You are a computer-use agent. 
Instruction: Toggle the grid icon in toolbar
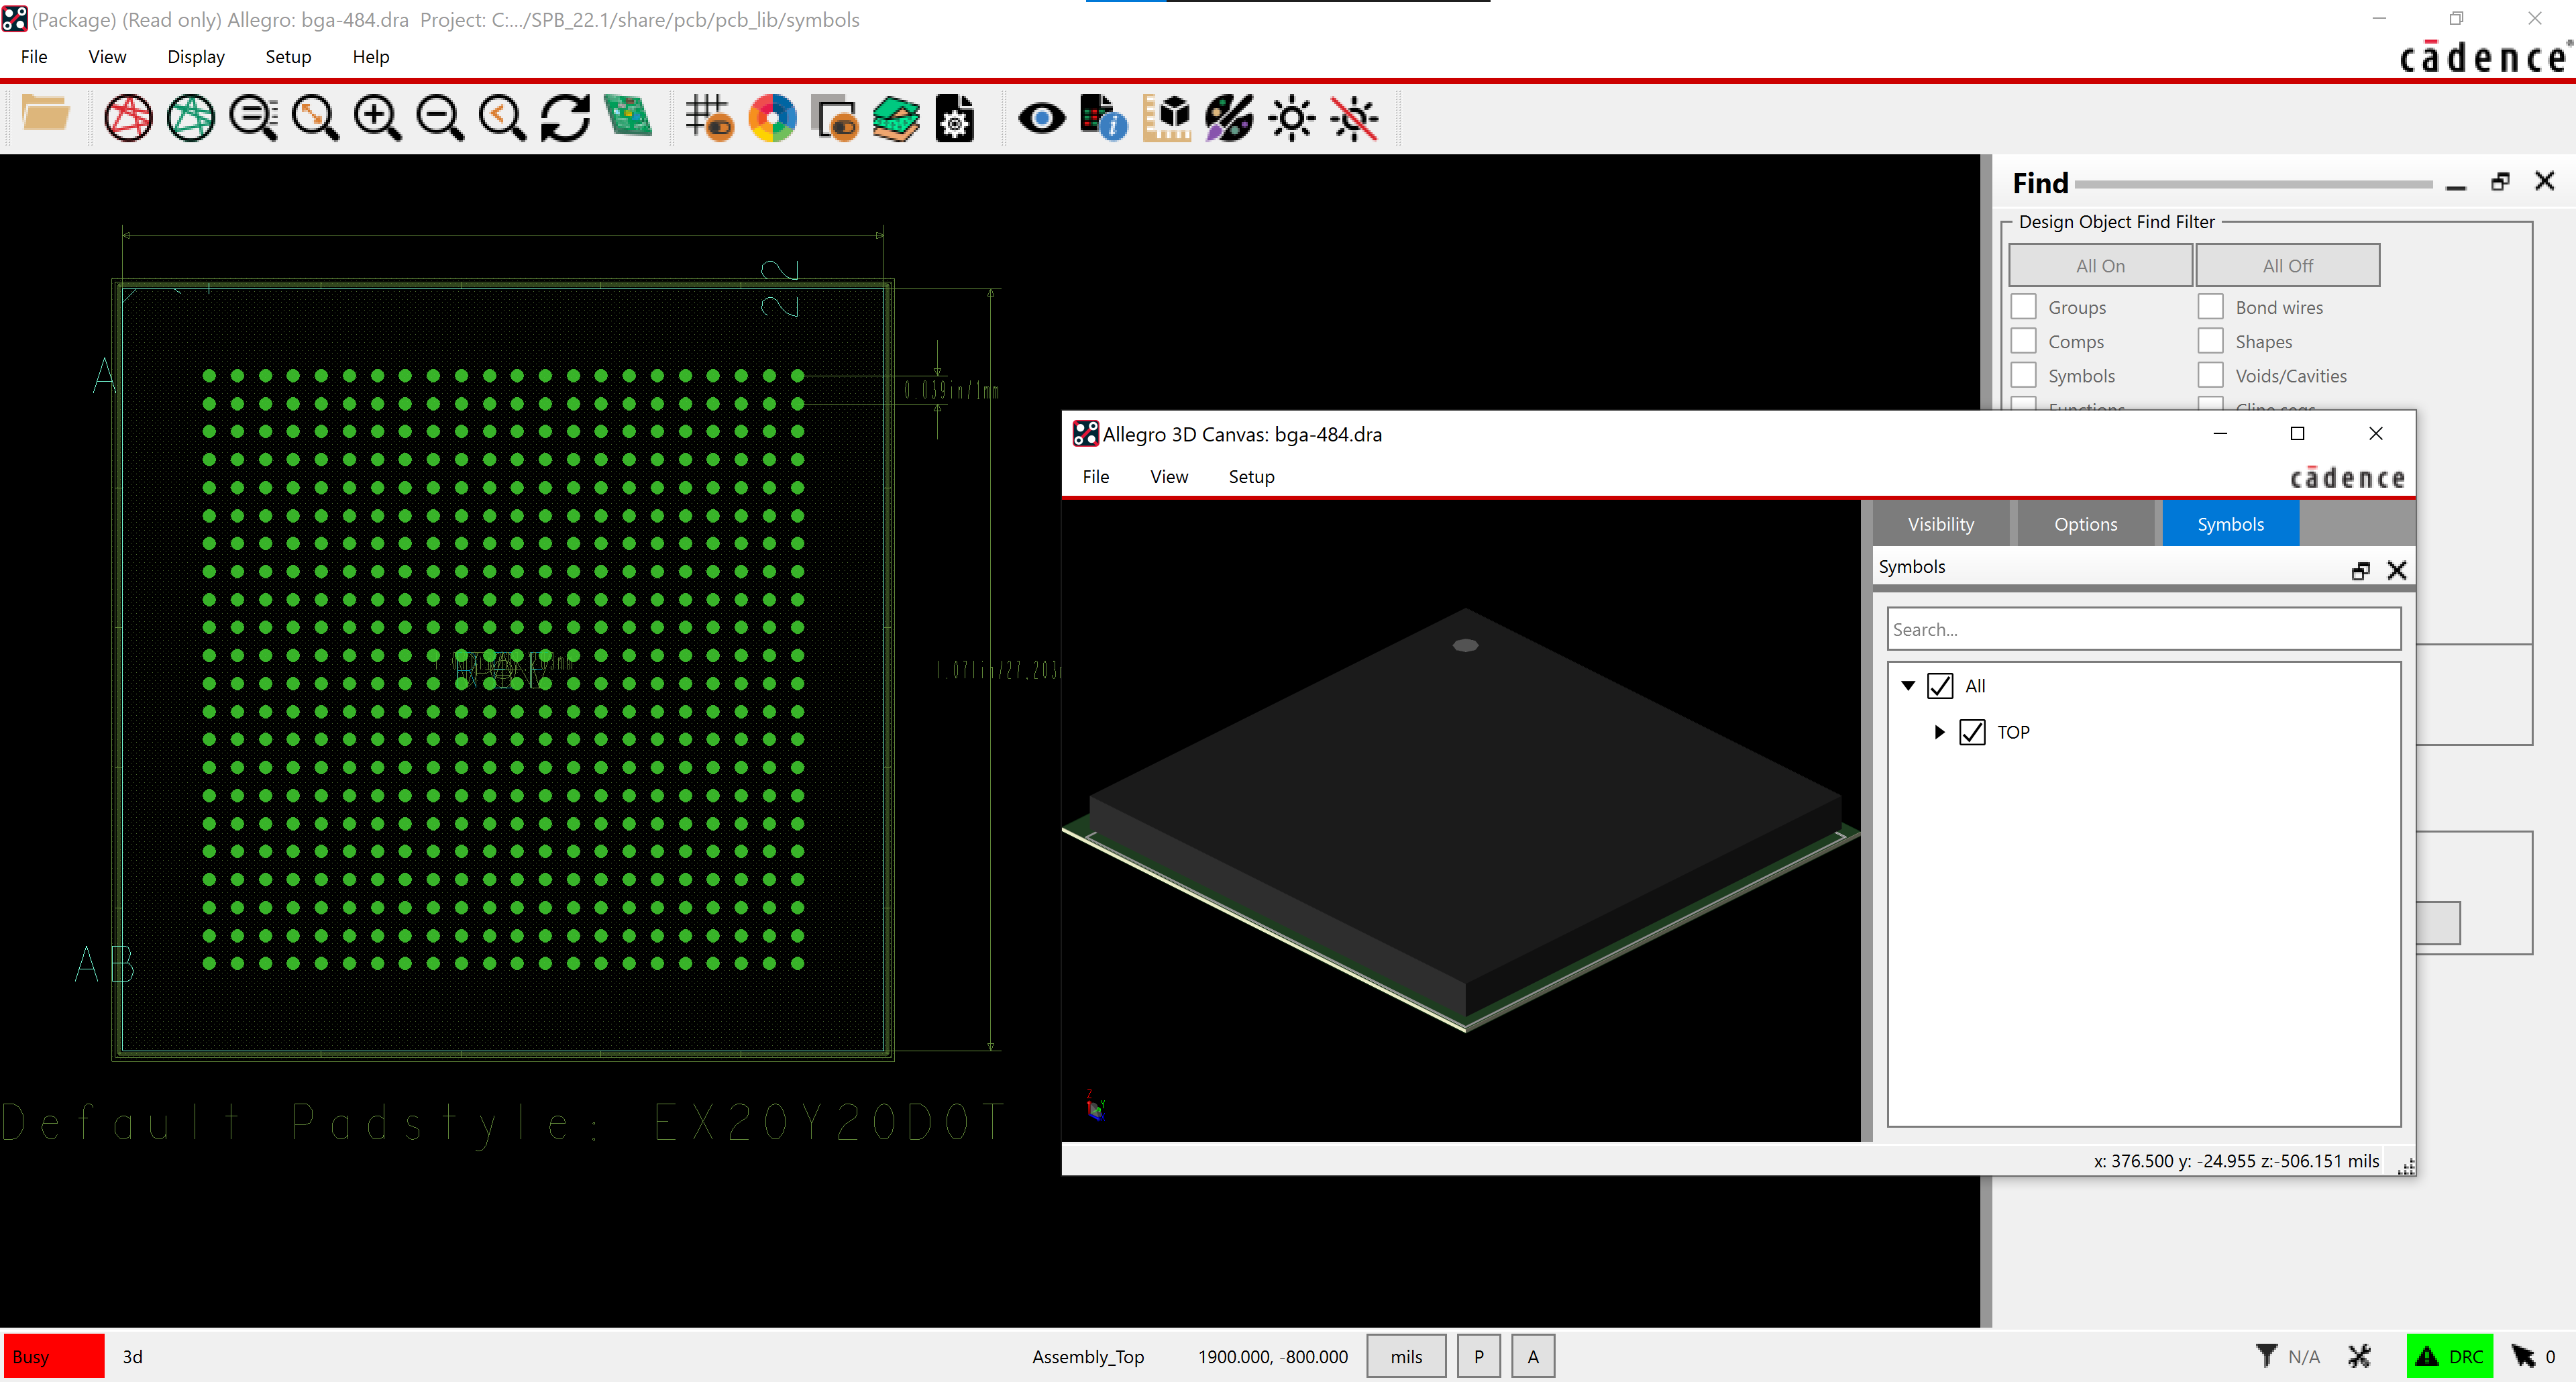coord(710,118)
